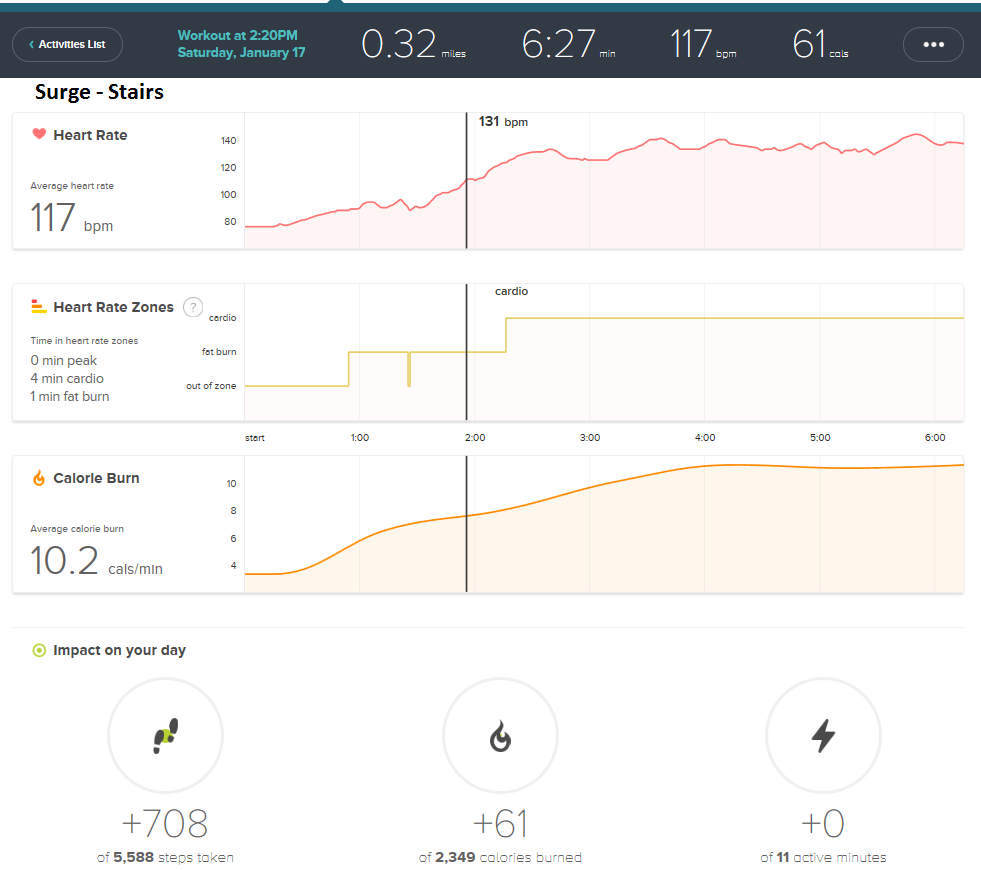
Task: Click the Heart Rate heart icon
Action: pyautogui.click(x=39, y=134)
